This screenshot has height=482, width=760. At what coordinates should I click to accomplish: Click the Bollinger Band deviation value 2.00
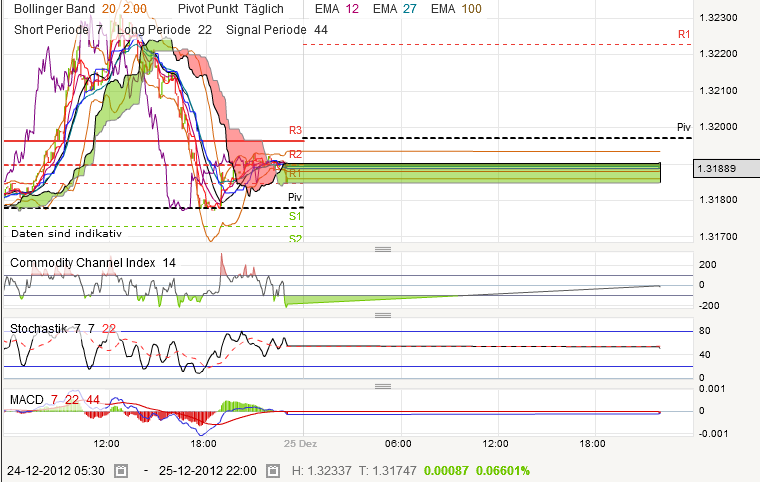coord(135,9)
